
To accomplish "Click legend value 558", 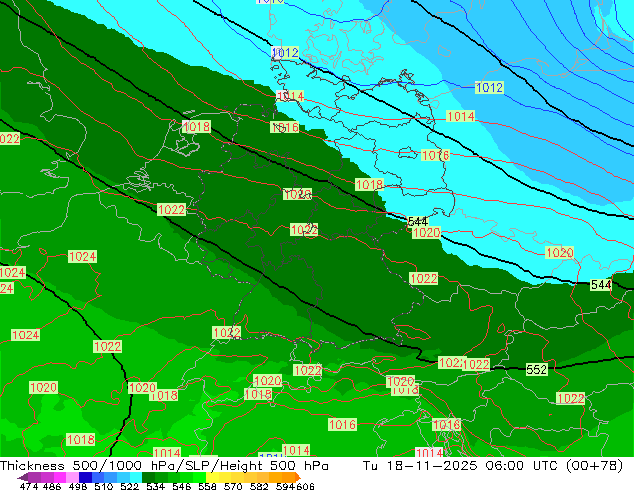I will click(207, 486).
